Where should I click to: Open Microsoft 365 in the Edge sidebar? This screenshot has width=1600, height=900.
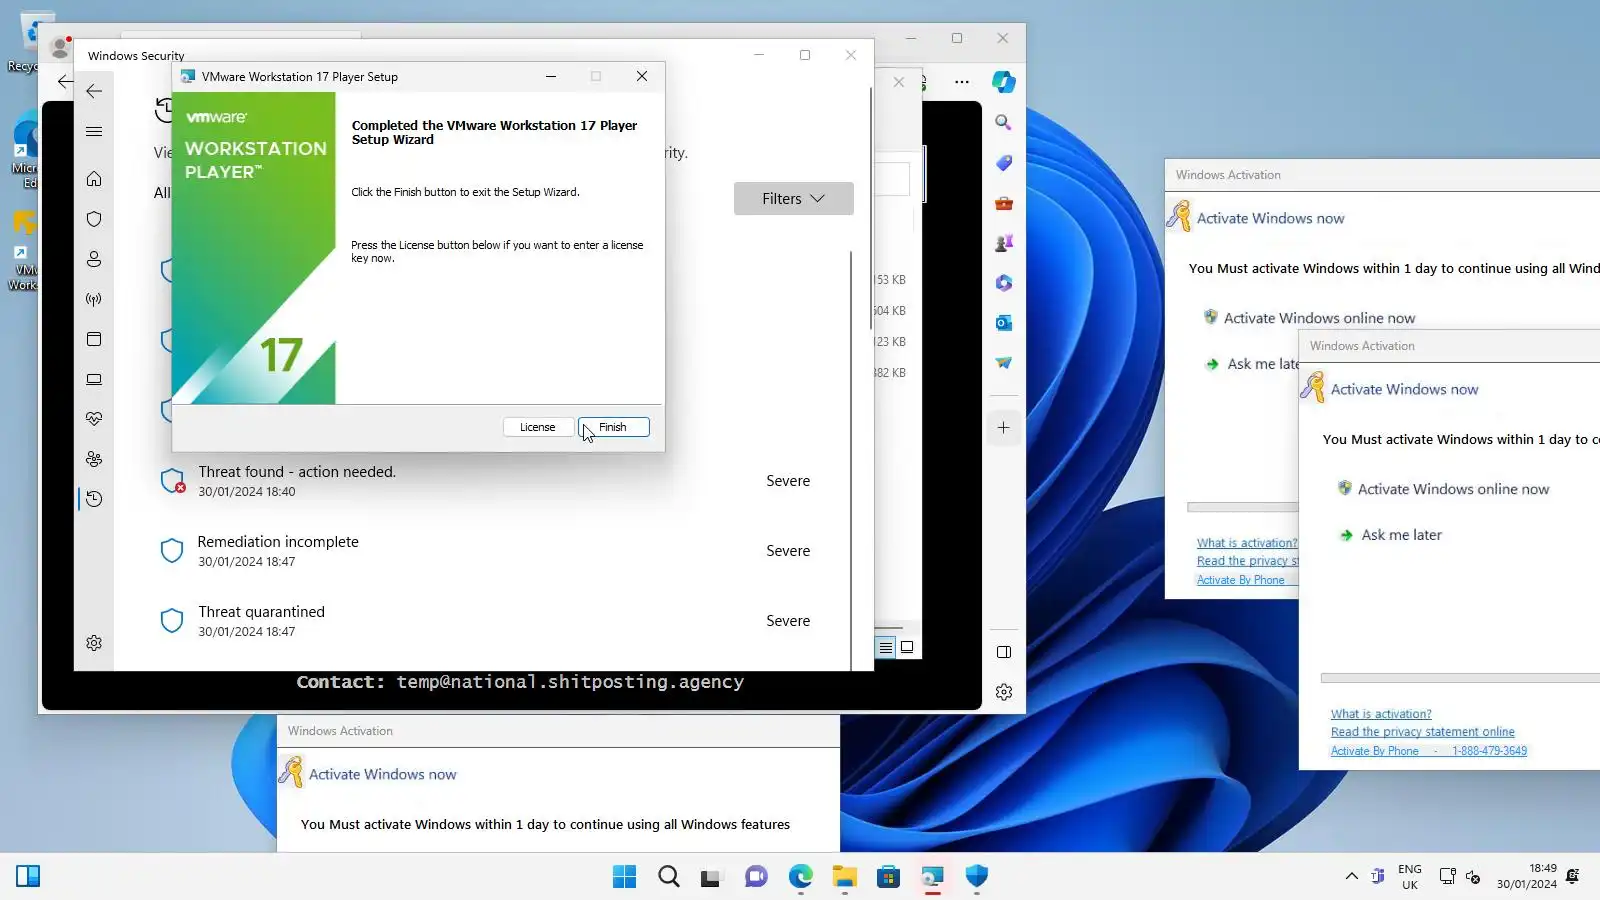pos(1004,283)
